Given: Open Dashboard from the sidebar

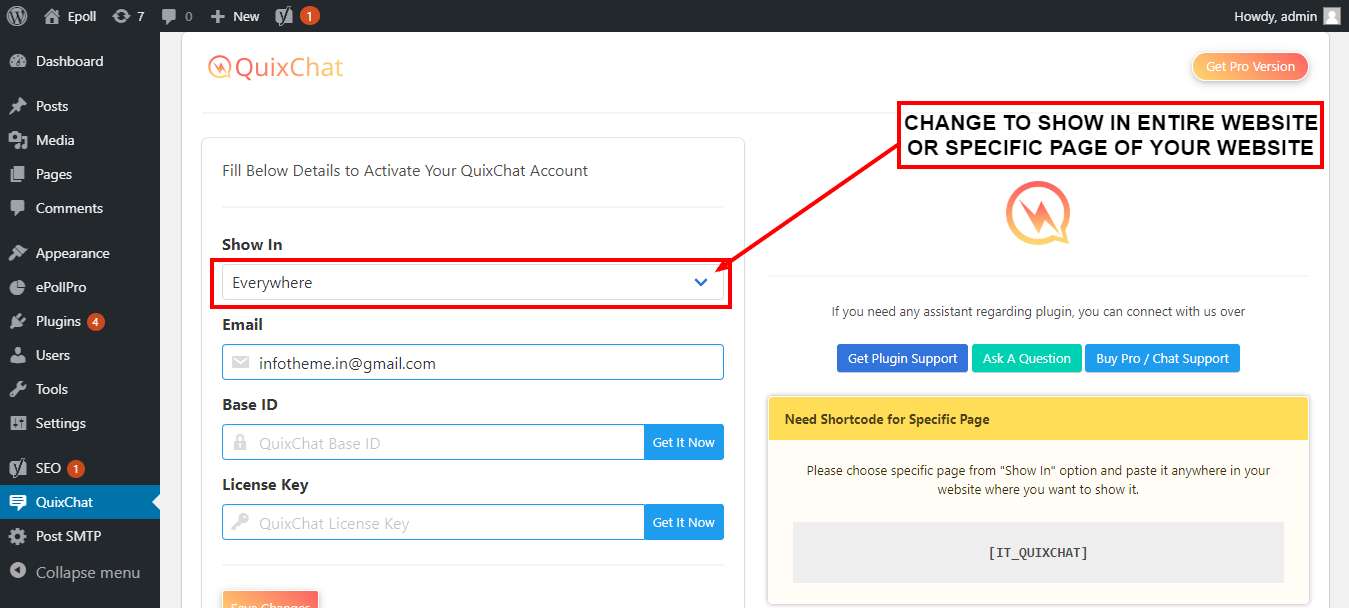Looking at the screenshot, I should pyautogui.click(x=69, y=61).
